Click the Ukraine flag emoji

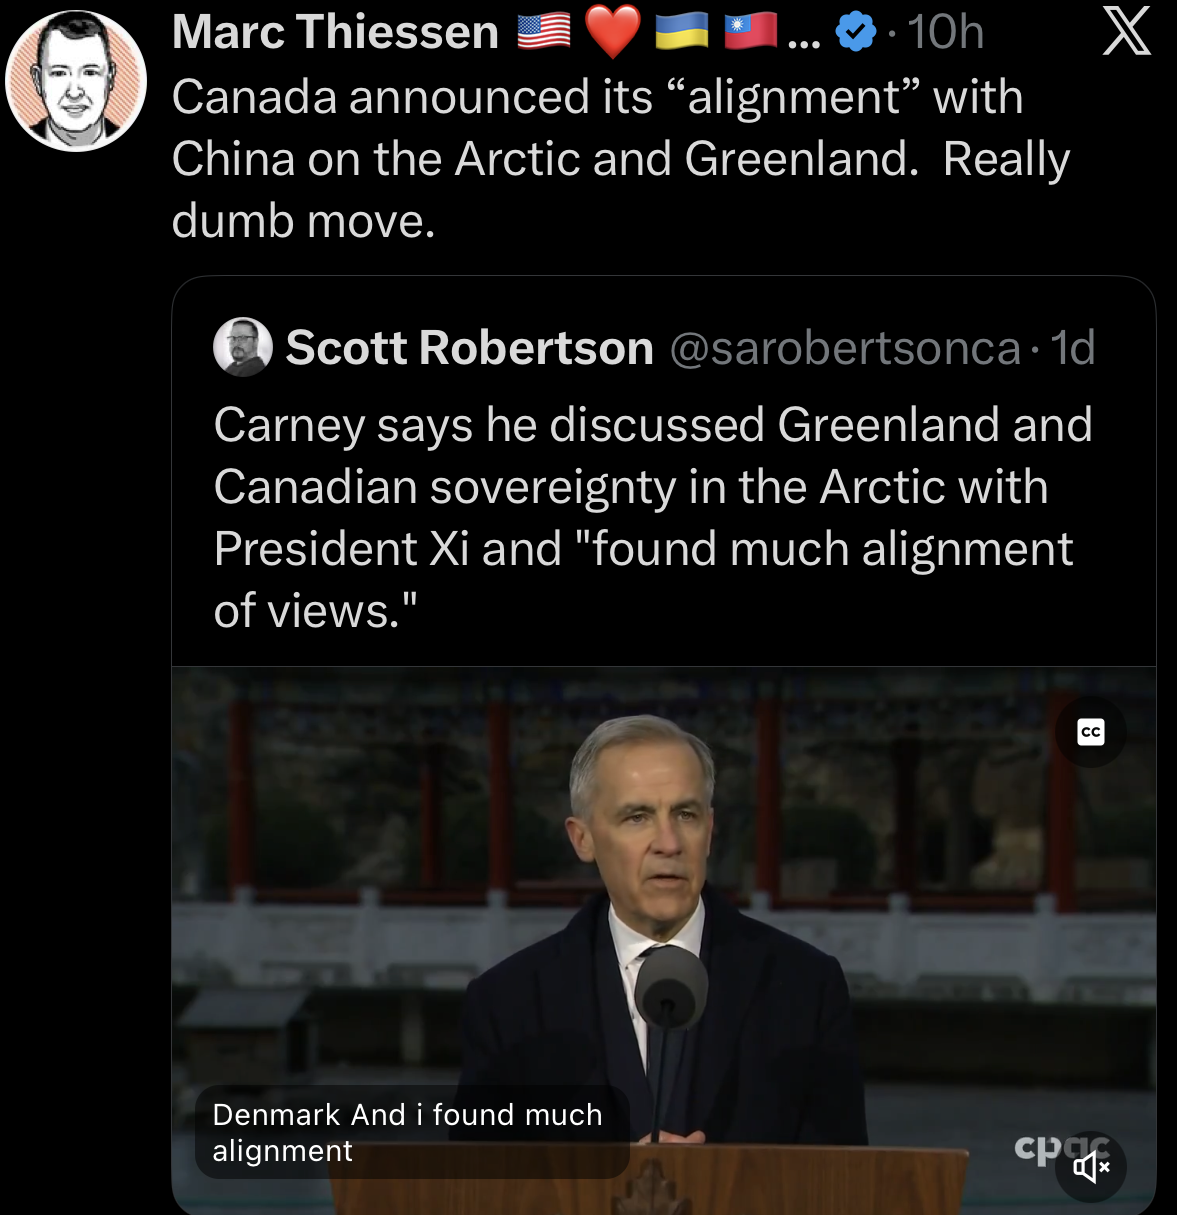tap(681, 32)
